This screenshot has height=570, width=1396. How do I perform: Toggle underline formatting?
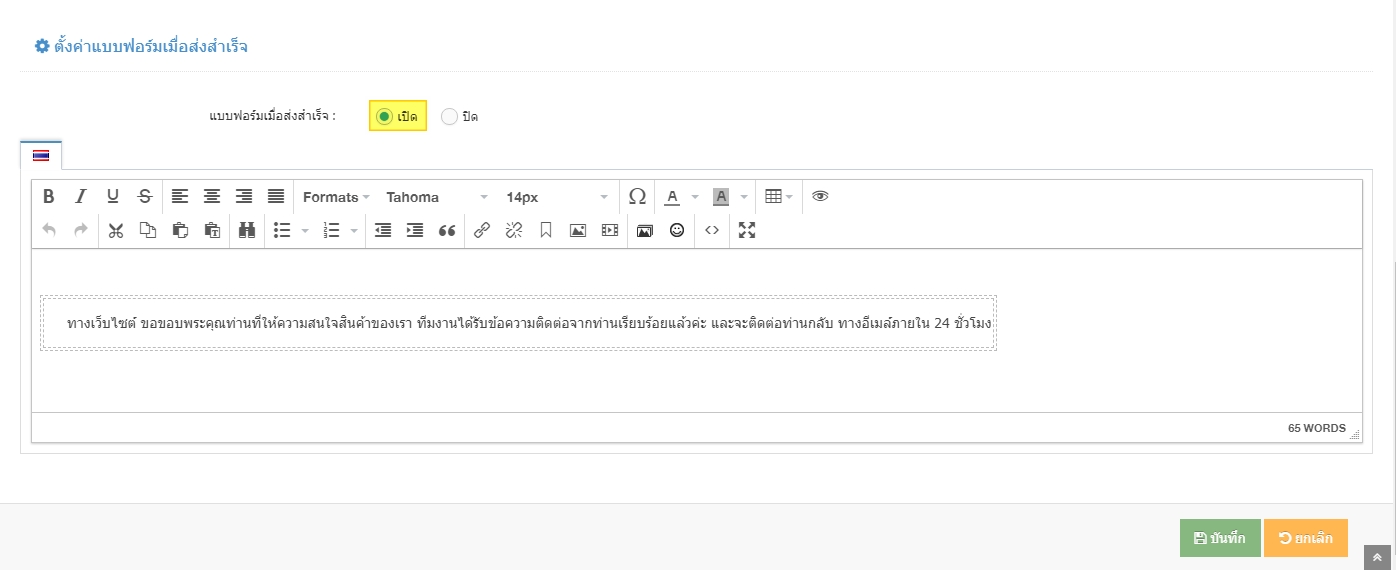coord(113,197)
